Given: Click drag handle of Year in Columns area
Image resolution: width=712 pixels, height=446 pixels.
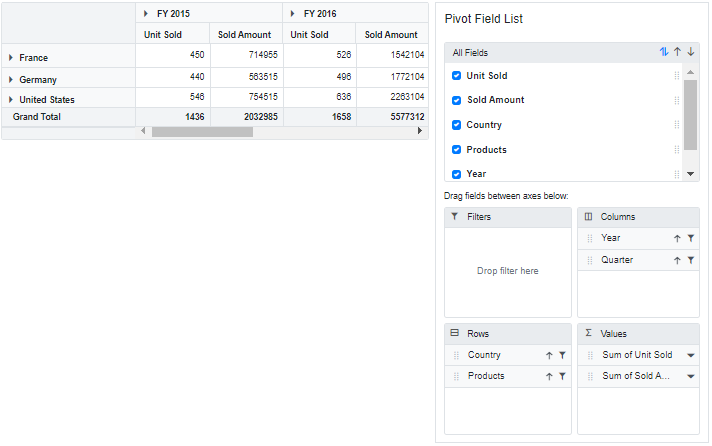Looking at the screenshot, I should (590, 238).
